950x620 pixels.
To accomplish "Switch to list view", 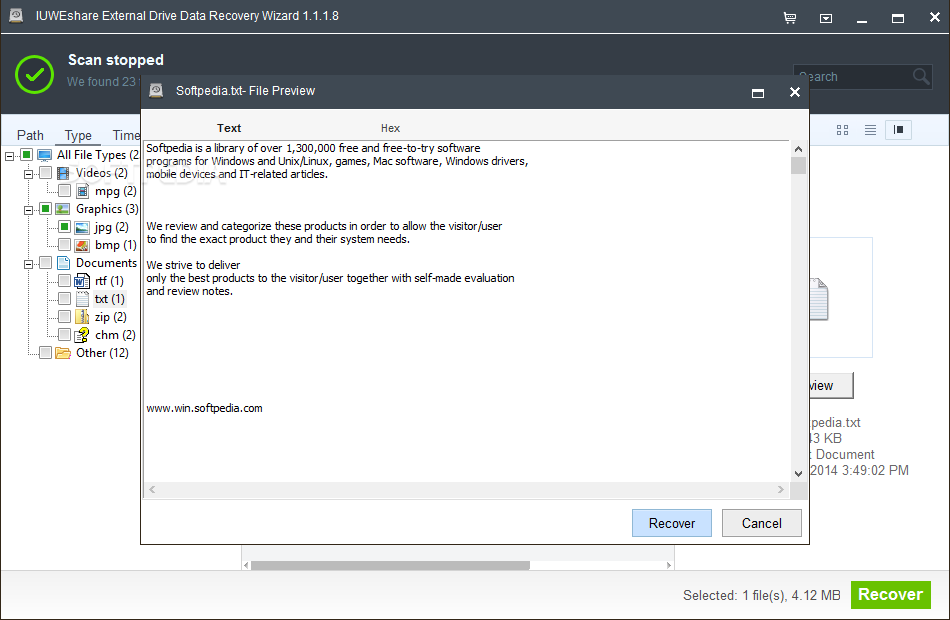I will point(870,130).
